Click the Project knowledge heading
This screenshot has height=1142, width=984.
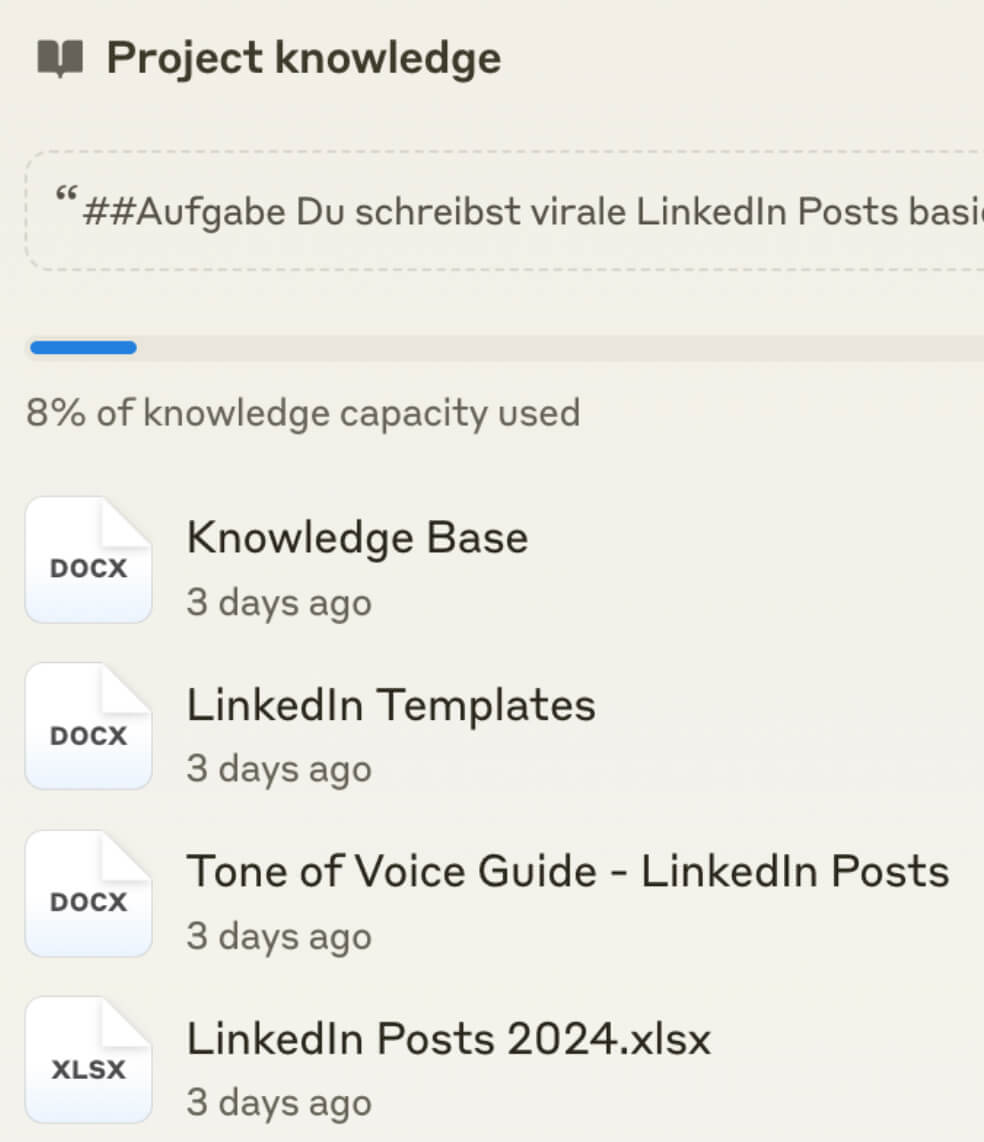(x=303, y=59)
